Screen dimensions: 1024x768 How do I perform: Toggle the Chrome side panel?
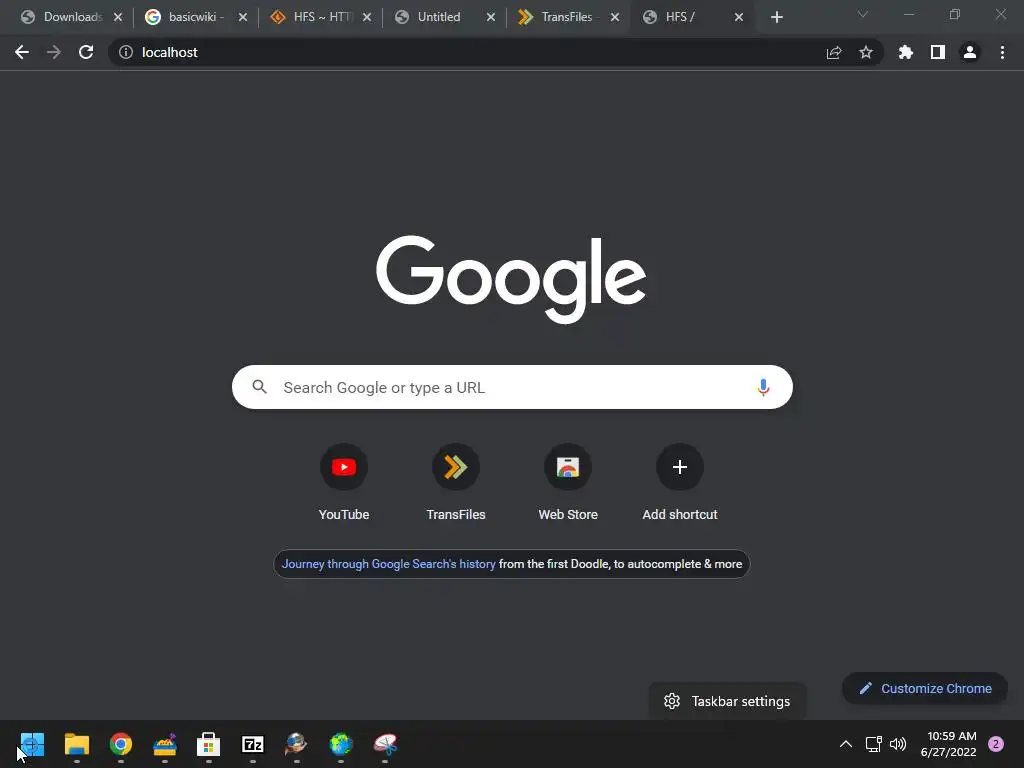point(938,52)
